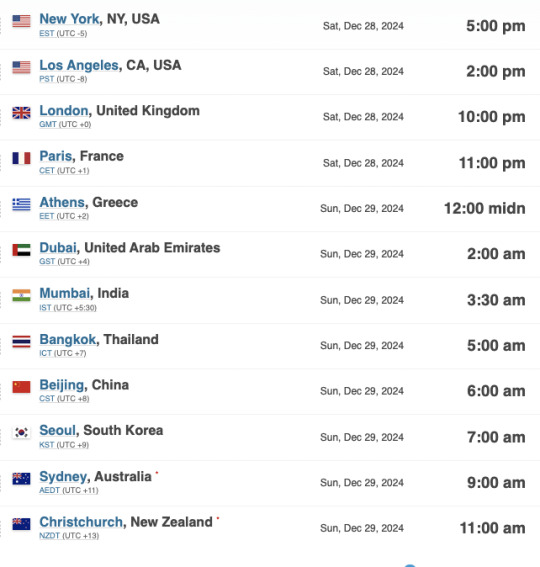Open the Christchurch city link
The width and height of the screenshot is (540, 567).
81,522
